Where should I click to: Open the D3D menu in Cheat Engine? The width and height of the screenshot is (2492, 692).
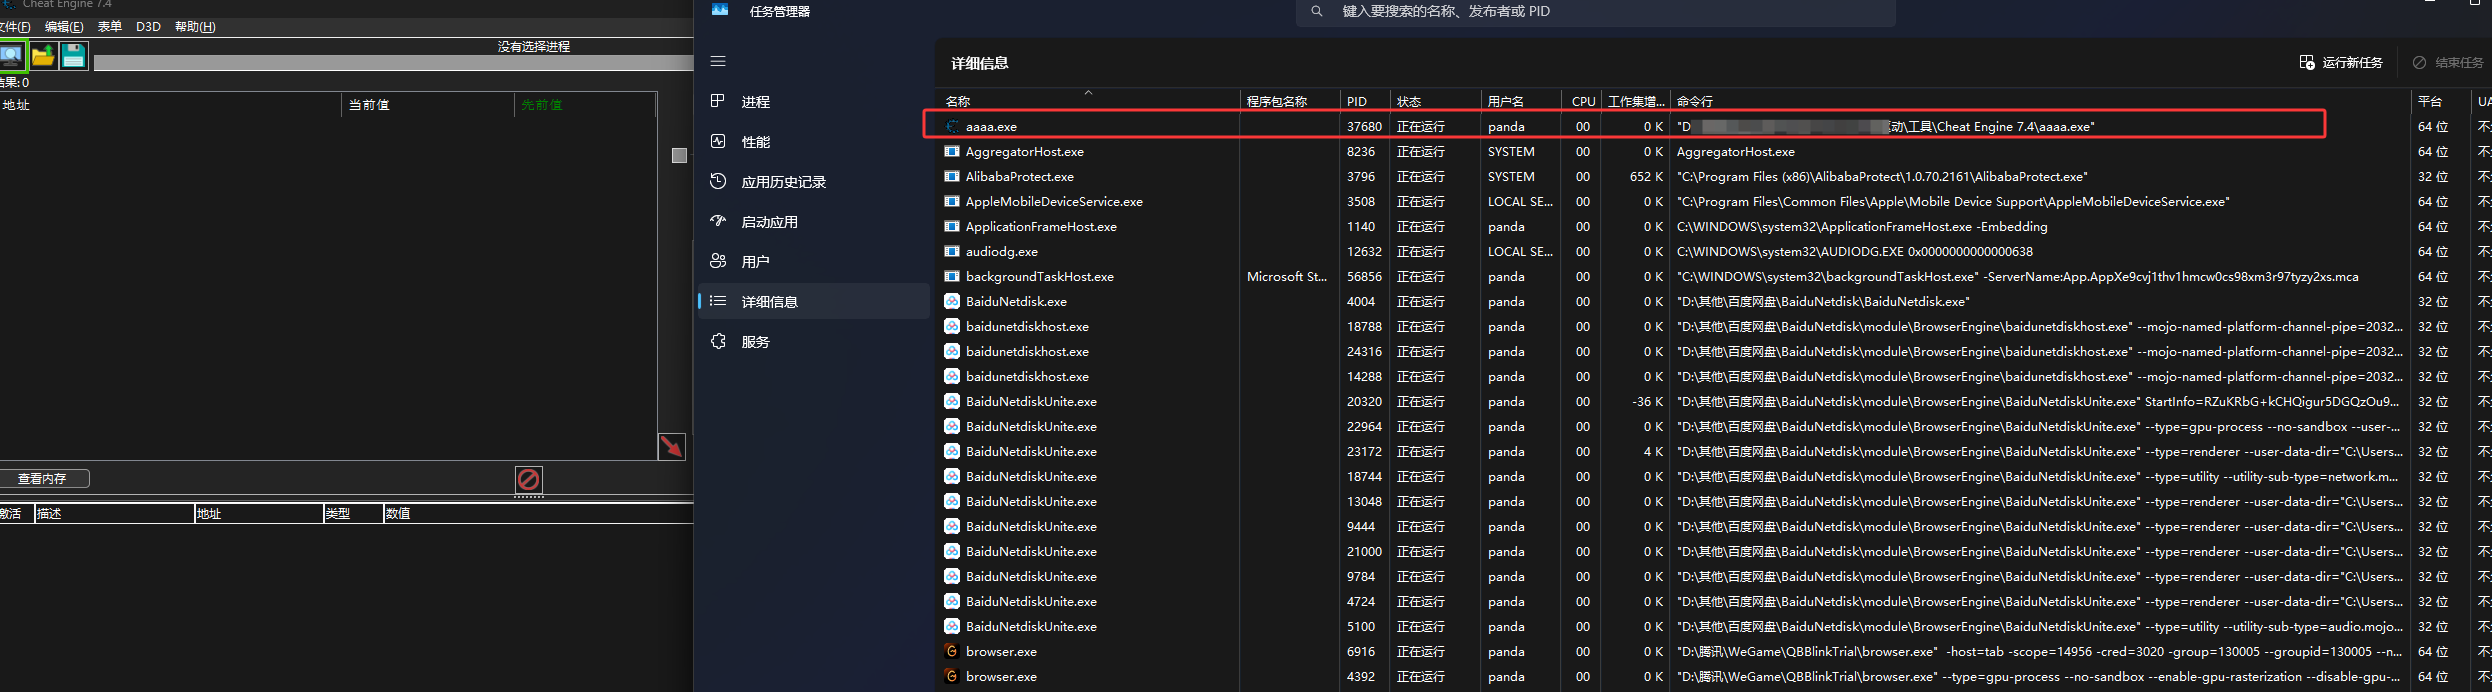click(148, 27)
